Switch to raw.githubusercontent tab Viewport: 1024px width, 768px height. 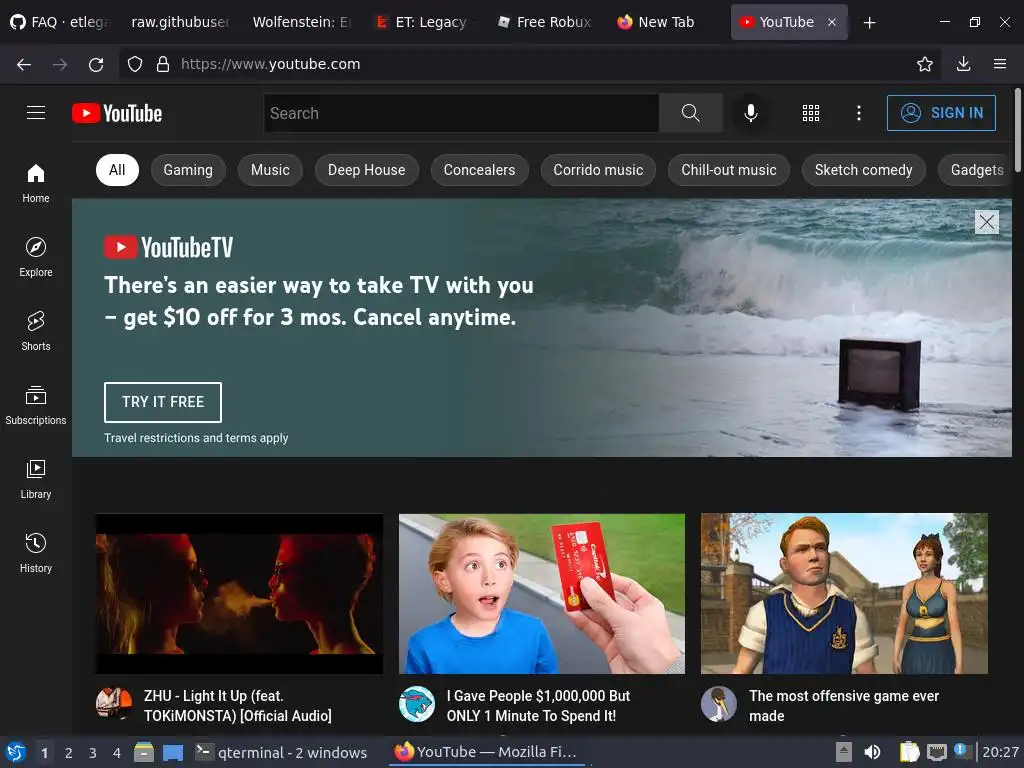pos(180,22)
